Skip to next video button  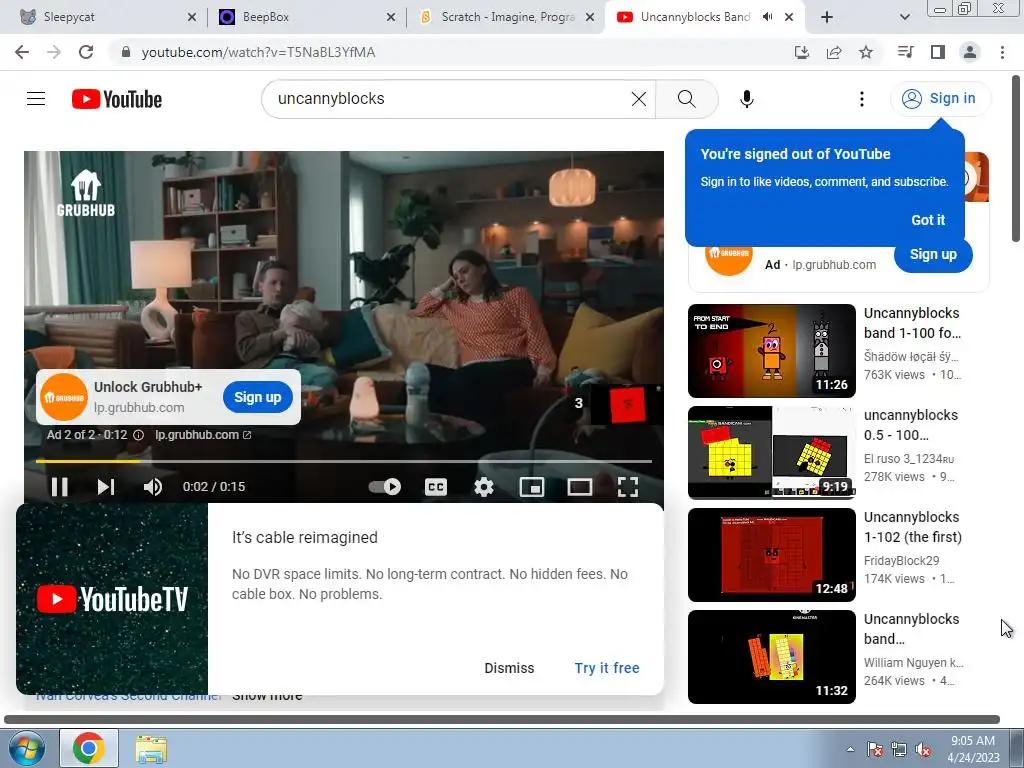coord(106,487)
